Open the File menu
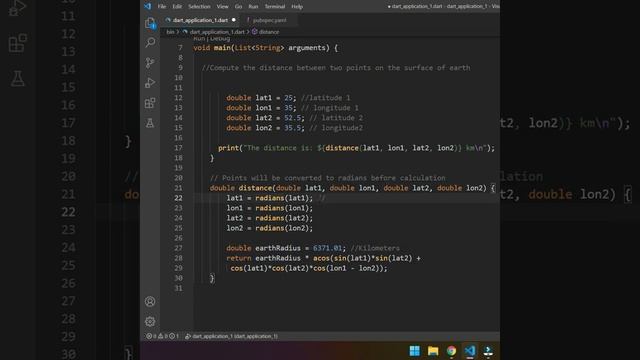This screenshot has width=640, height=360. pos(162,7)
